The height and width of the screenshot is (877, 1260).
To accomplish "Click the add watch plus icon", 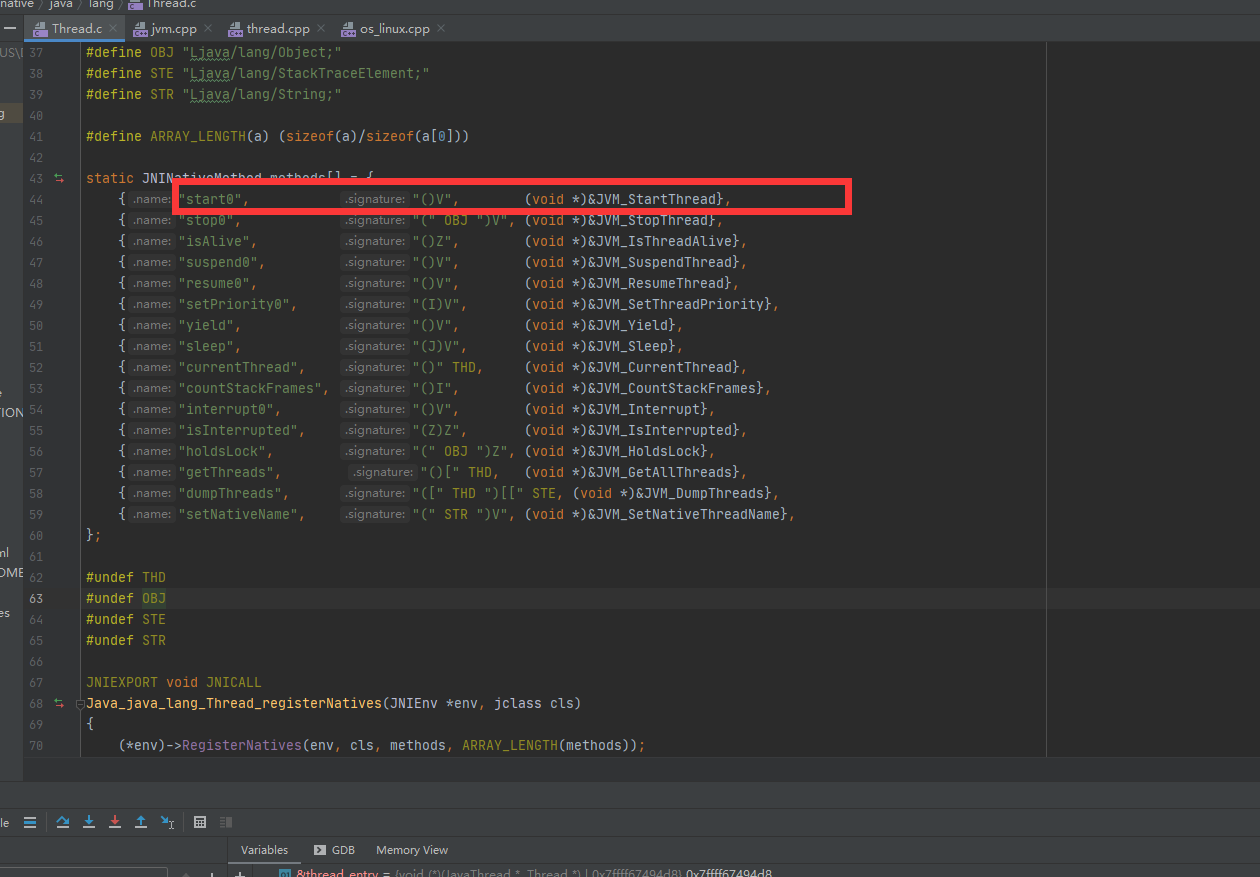I will 240,873.
